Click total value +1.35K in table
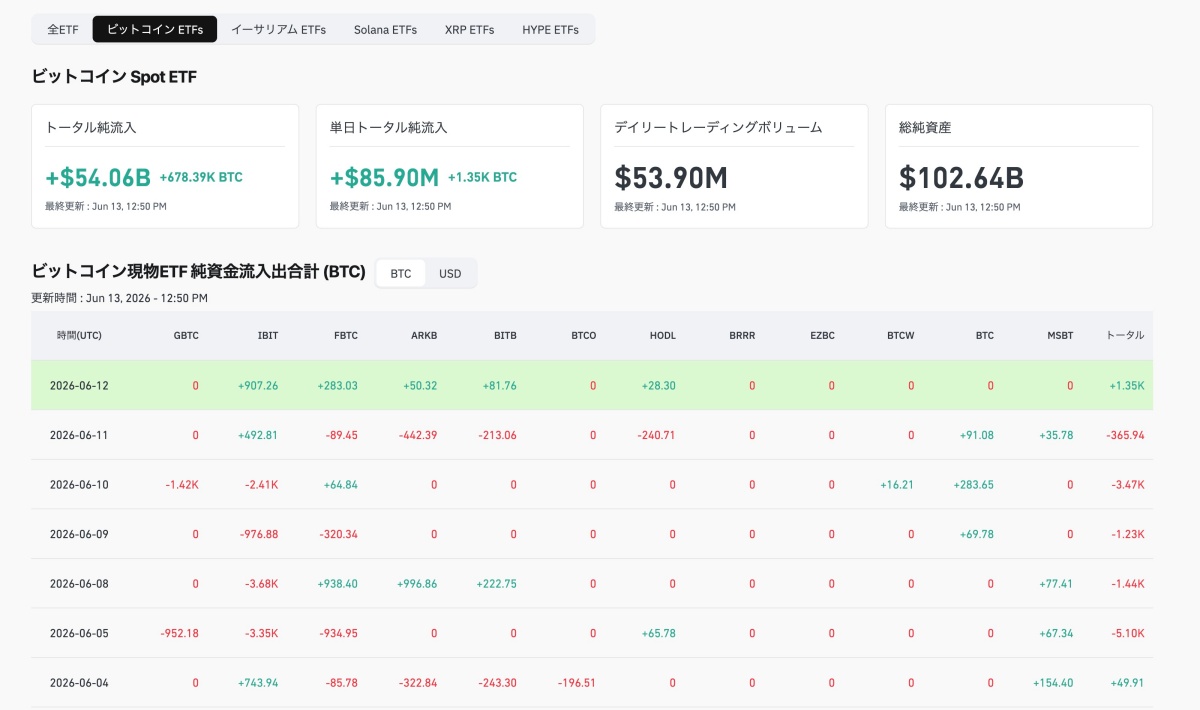 point(1127,385)
